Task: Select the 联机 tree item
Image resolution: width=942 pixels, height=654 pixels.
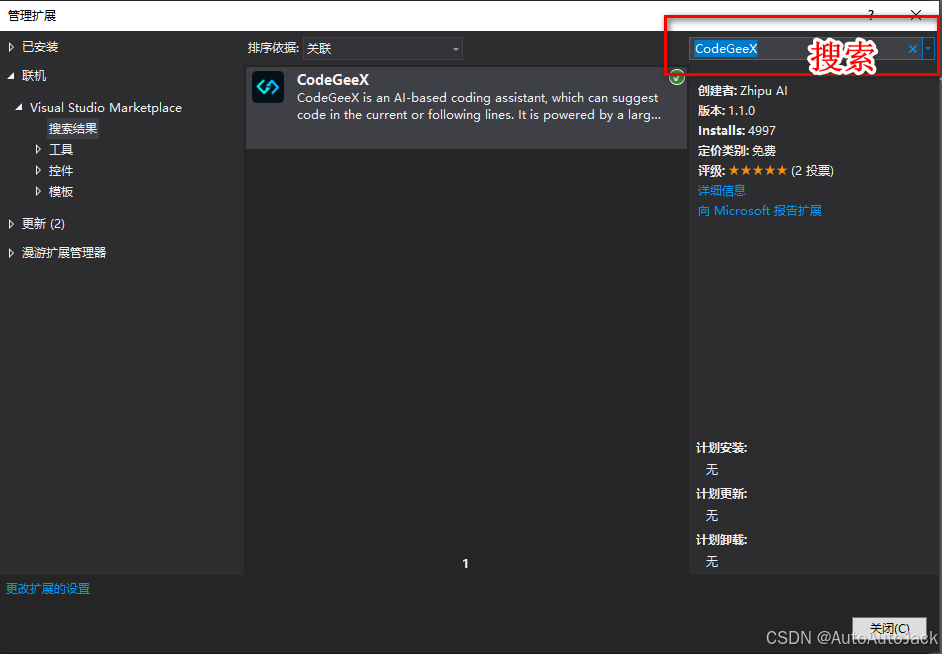Action: click(x=34, y=76)
